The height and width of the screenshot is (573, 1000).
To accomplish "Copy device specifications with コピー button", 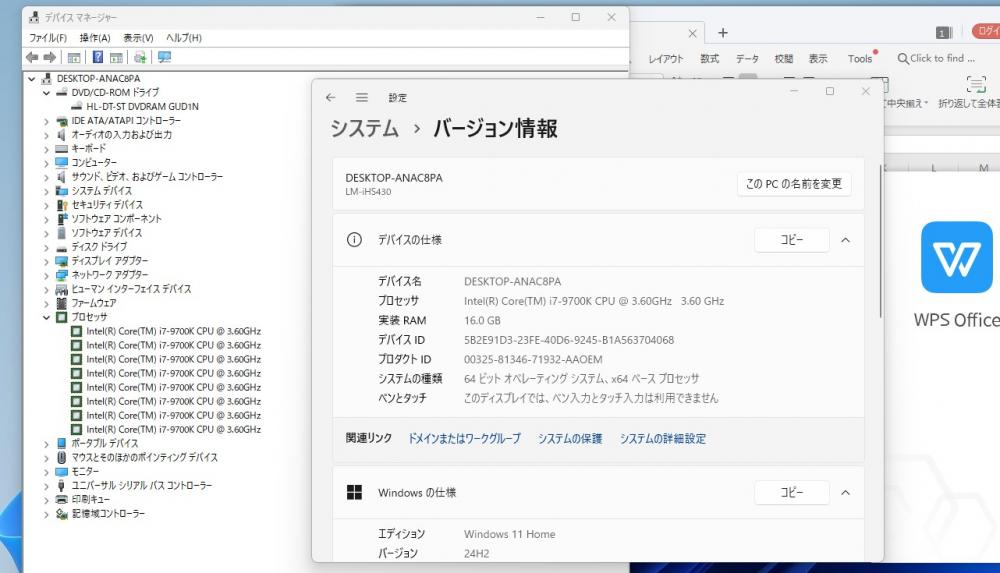I will coord(791,240).
